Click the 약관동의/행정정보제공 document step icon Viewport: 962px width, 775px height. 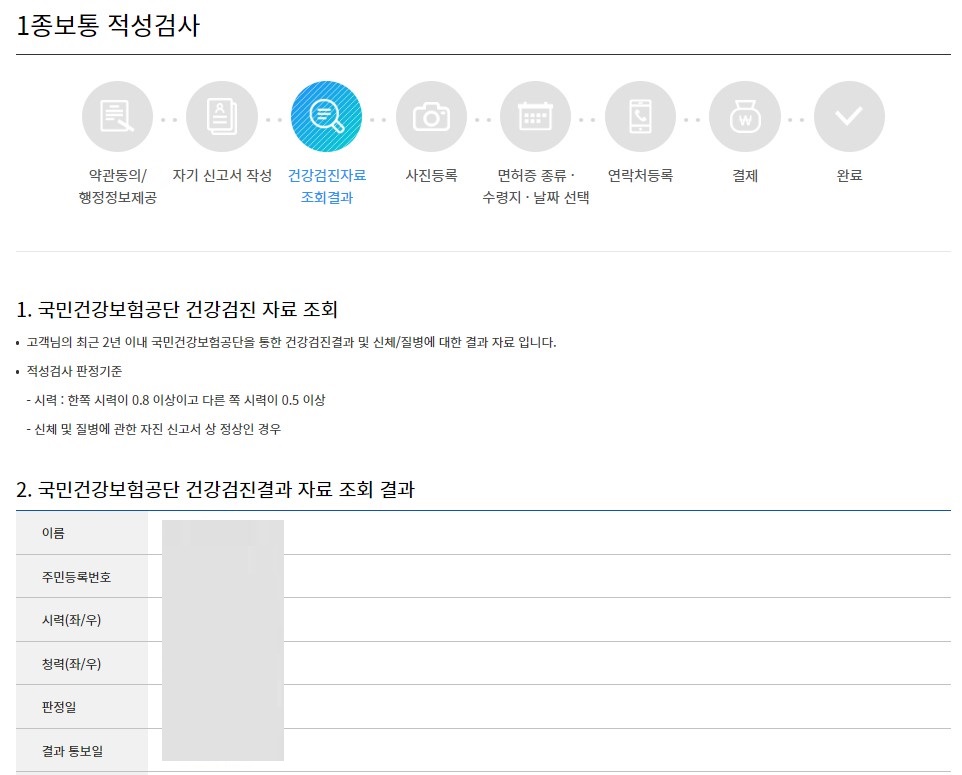(x=117, y=115)
